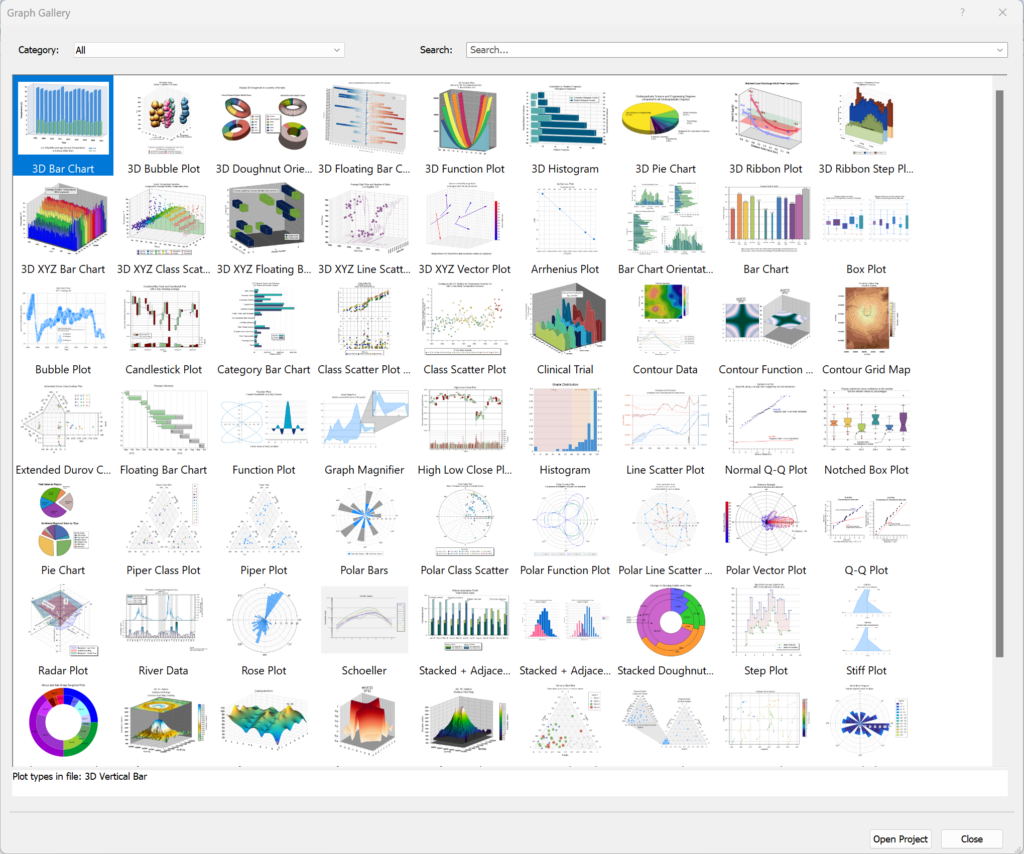
Task: Select the Candlestick Plot thumbnail
Action: (163, 320)
